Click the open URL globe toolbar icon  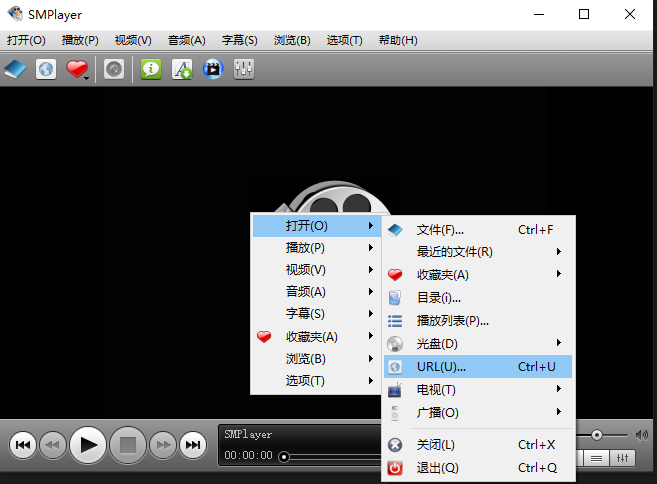click(46, 69)
